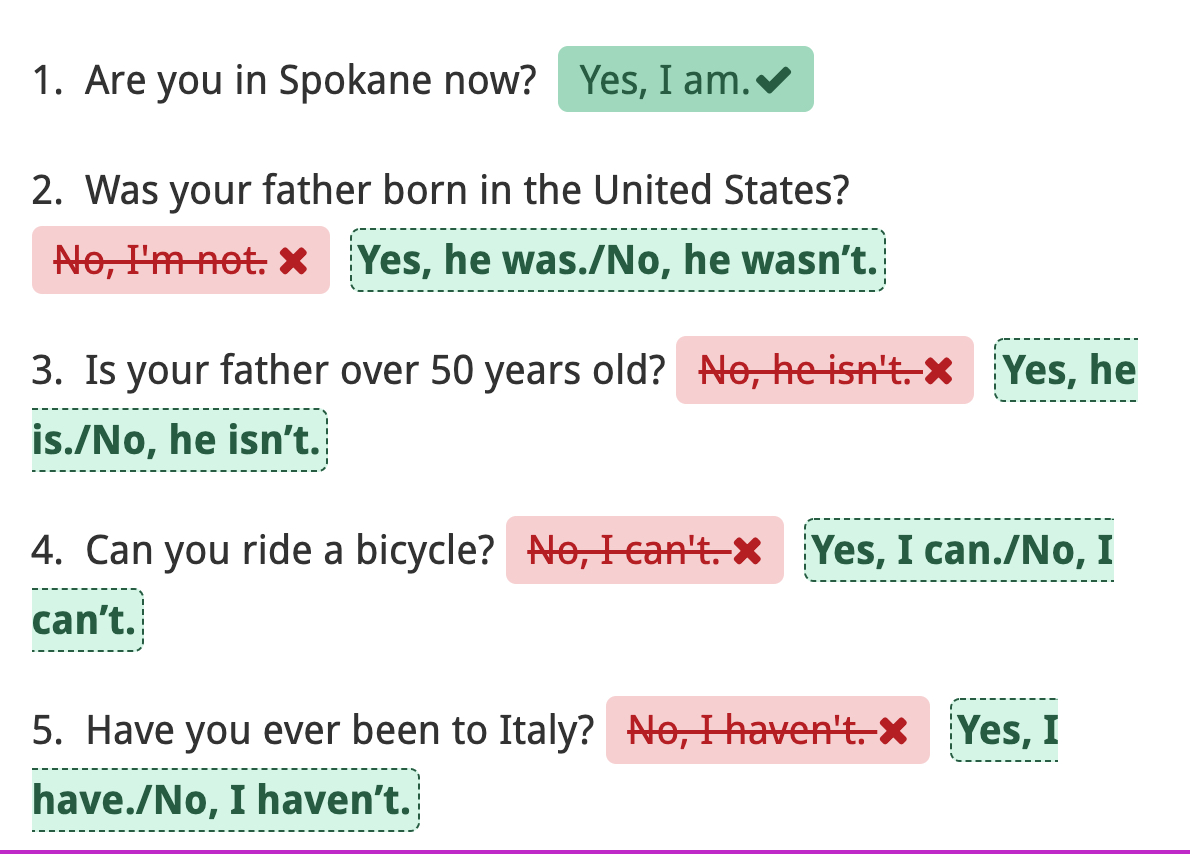Click the red X beside No, I'm not.
1190x854 pixels.
pyautogui.click(x=293, y=260)
